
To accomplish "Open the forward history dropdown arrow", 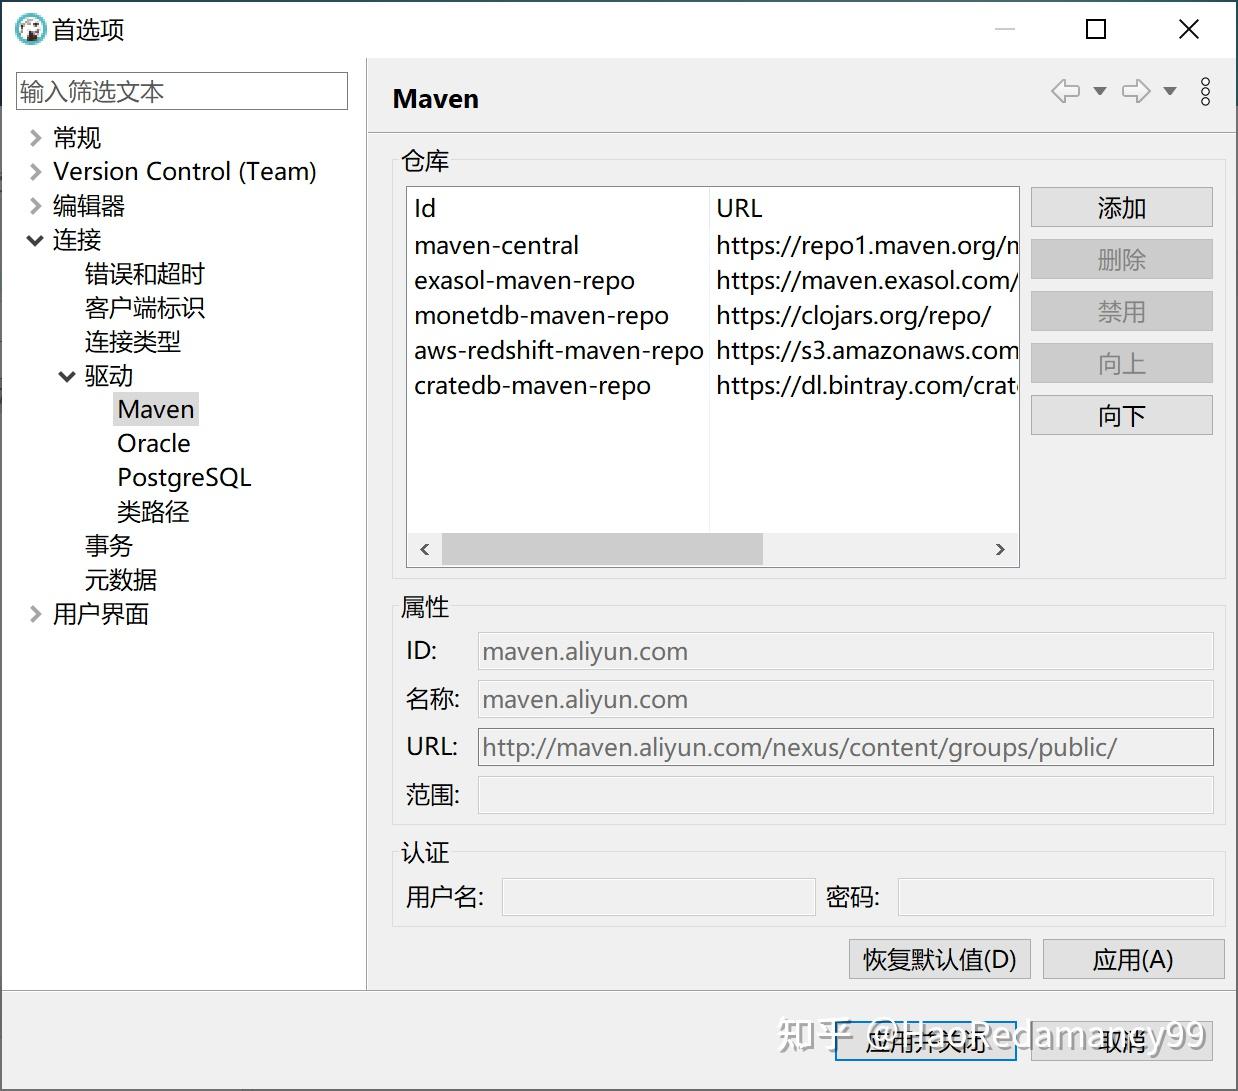I will (1169, 91).
